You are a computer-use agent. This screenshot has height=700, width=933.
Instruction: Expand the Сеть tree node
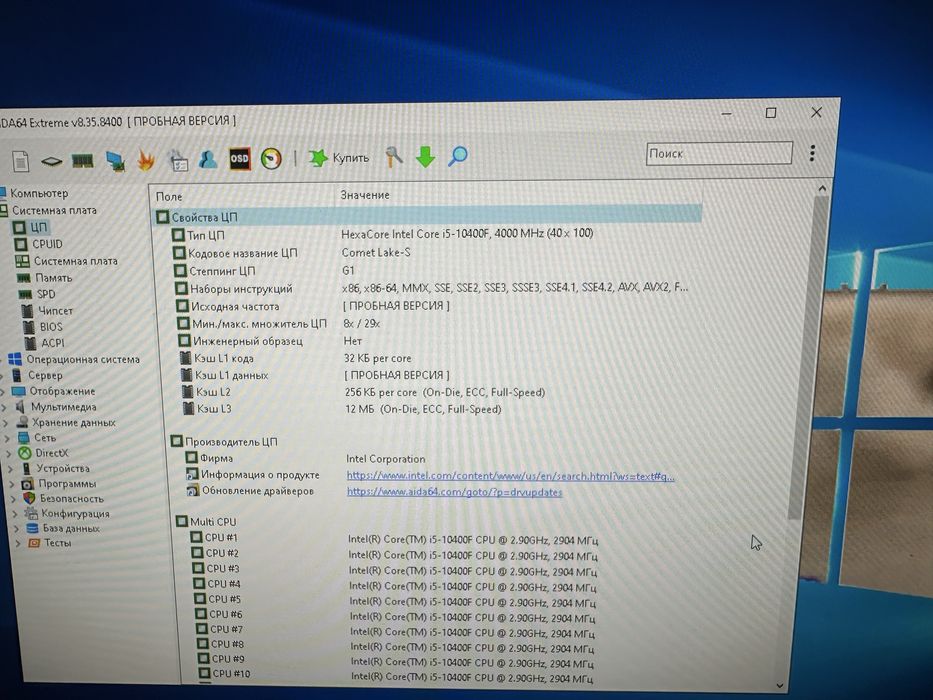point(8,439)
